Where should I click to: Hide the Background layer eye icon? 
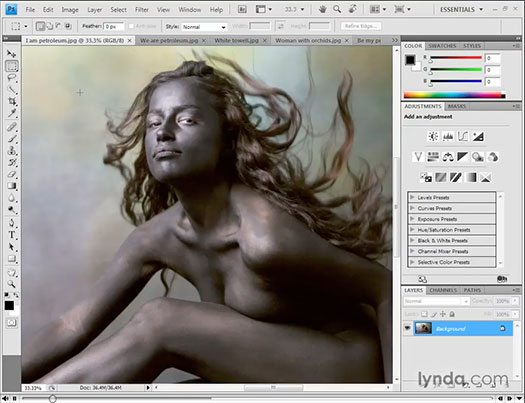tap(407, 328)
